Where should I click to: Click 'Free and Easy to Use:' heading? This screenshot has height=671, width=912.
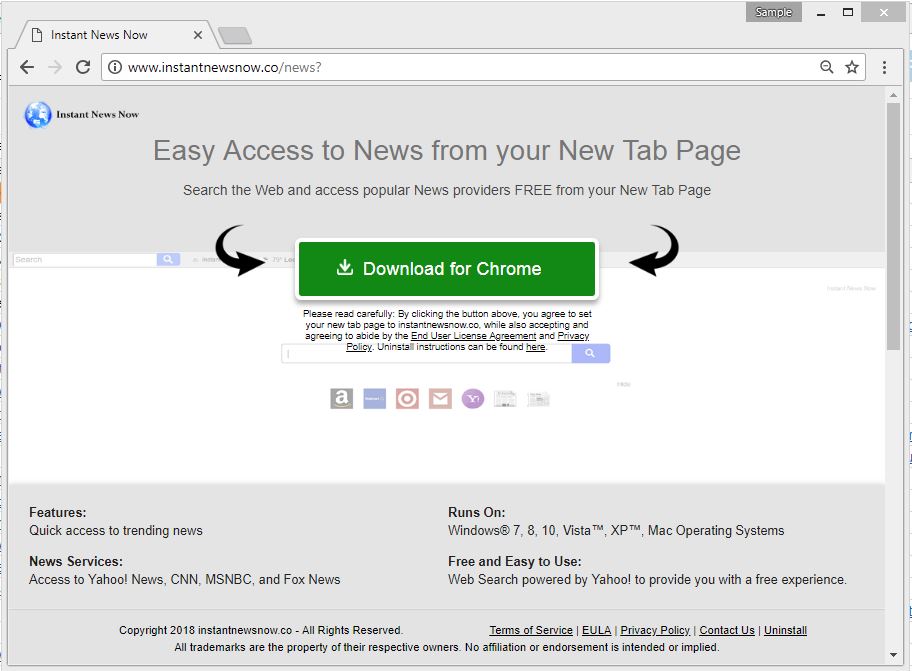click(x=515, y=562)
